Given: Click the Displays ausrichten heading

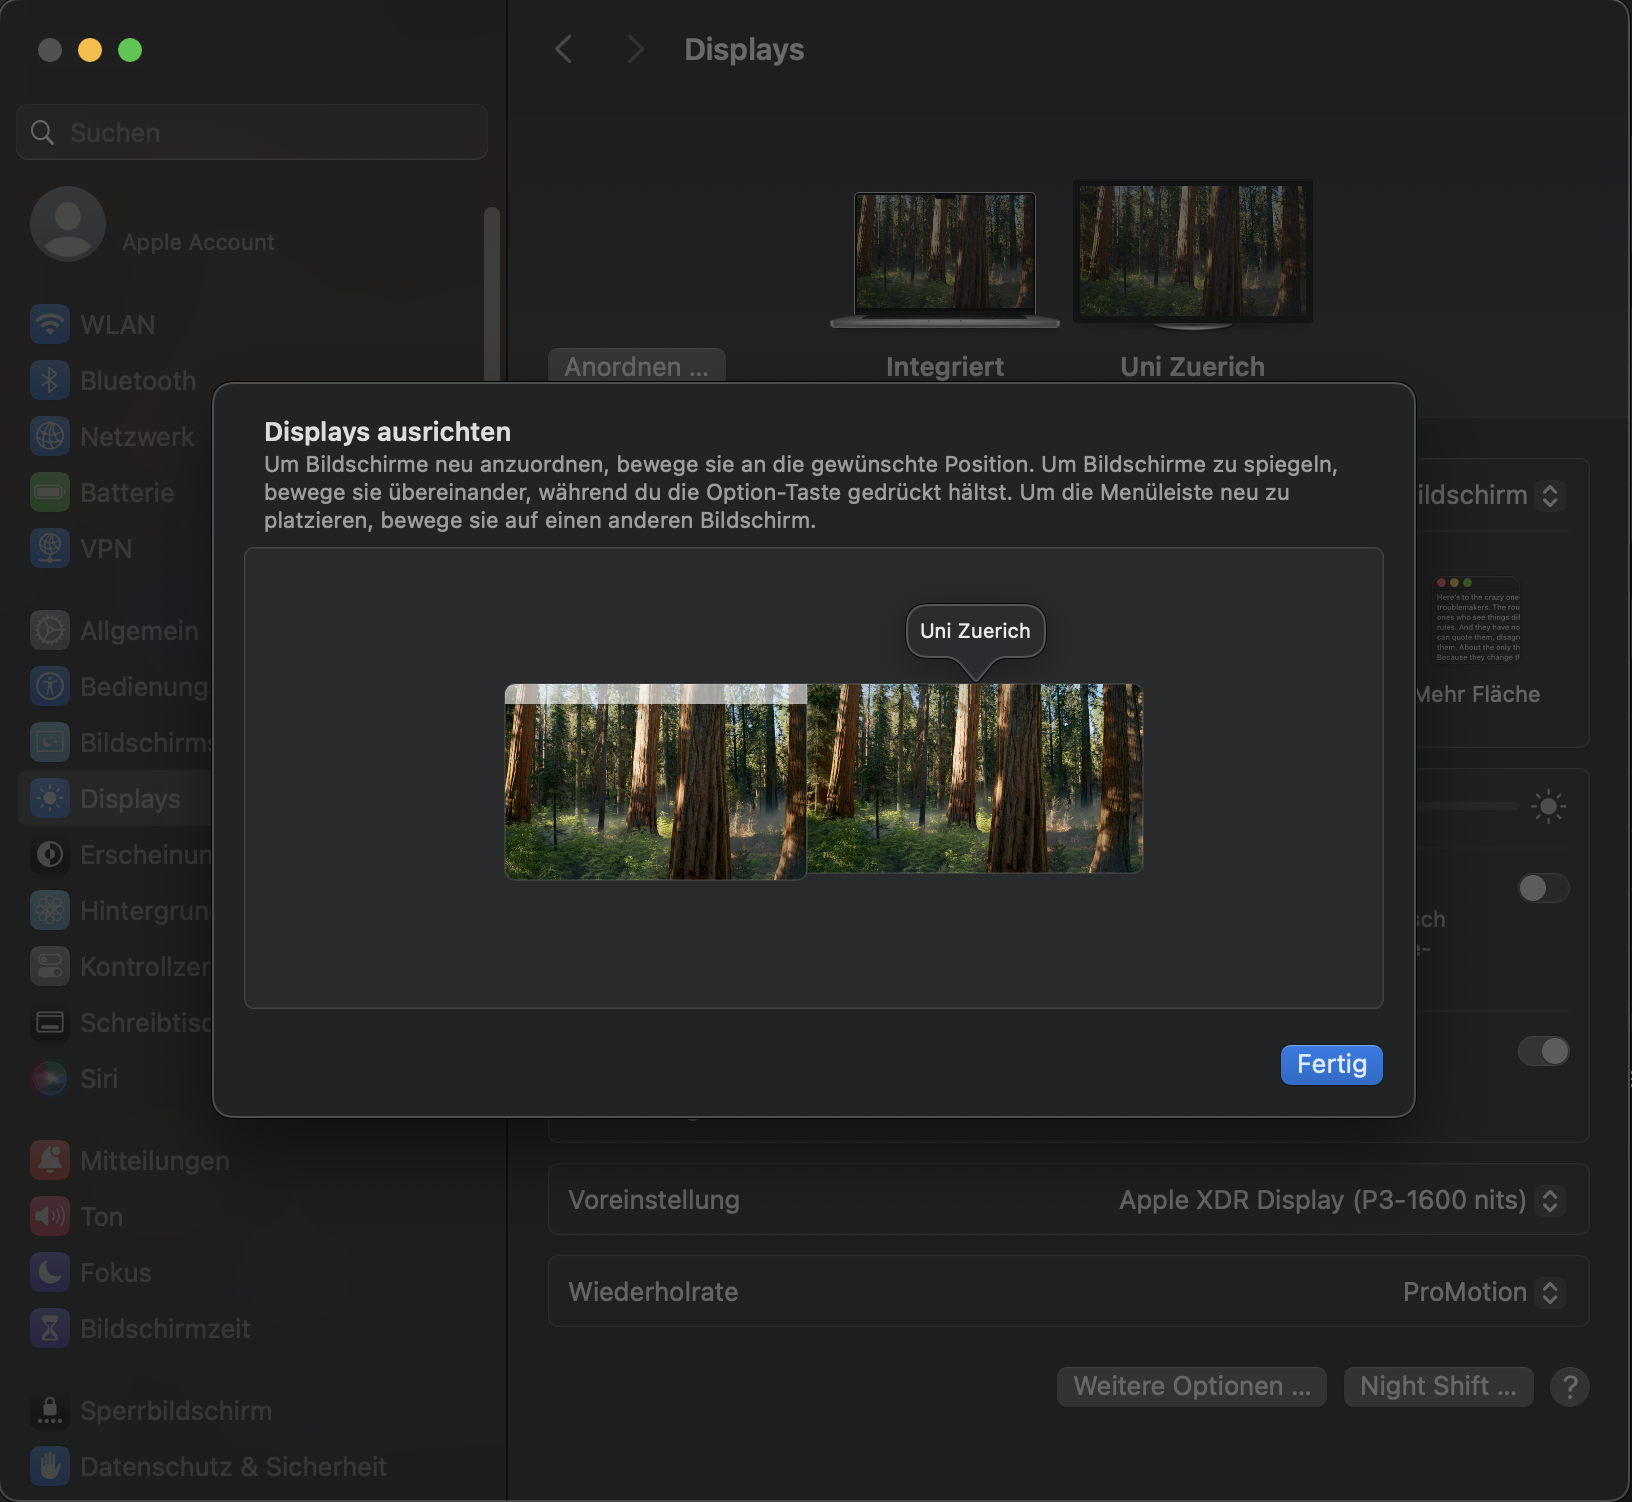Looking at the screenshot, I should 388,432.
